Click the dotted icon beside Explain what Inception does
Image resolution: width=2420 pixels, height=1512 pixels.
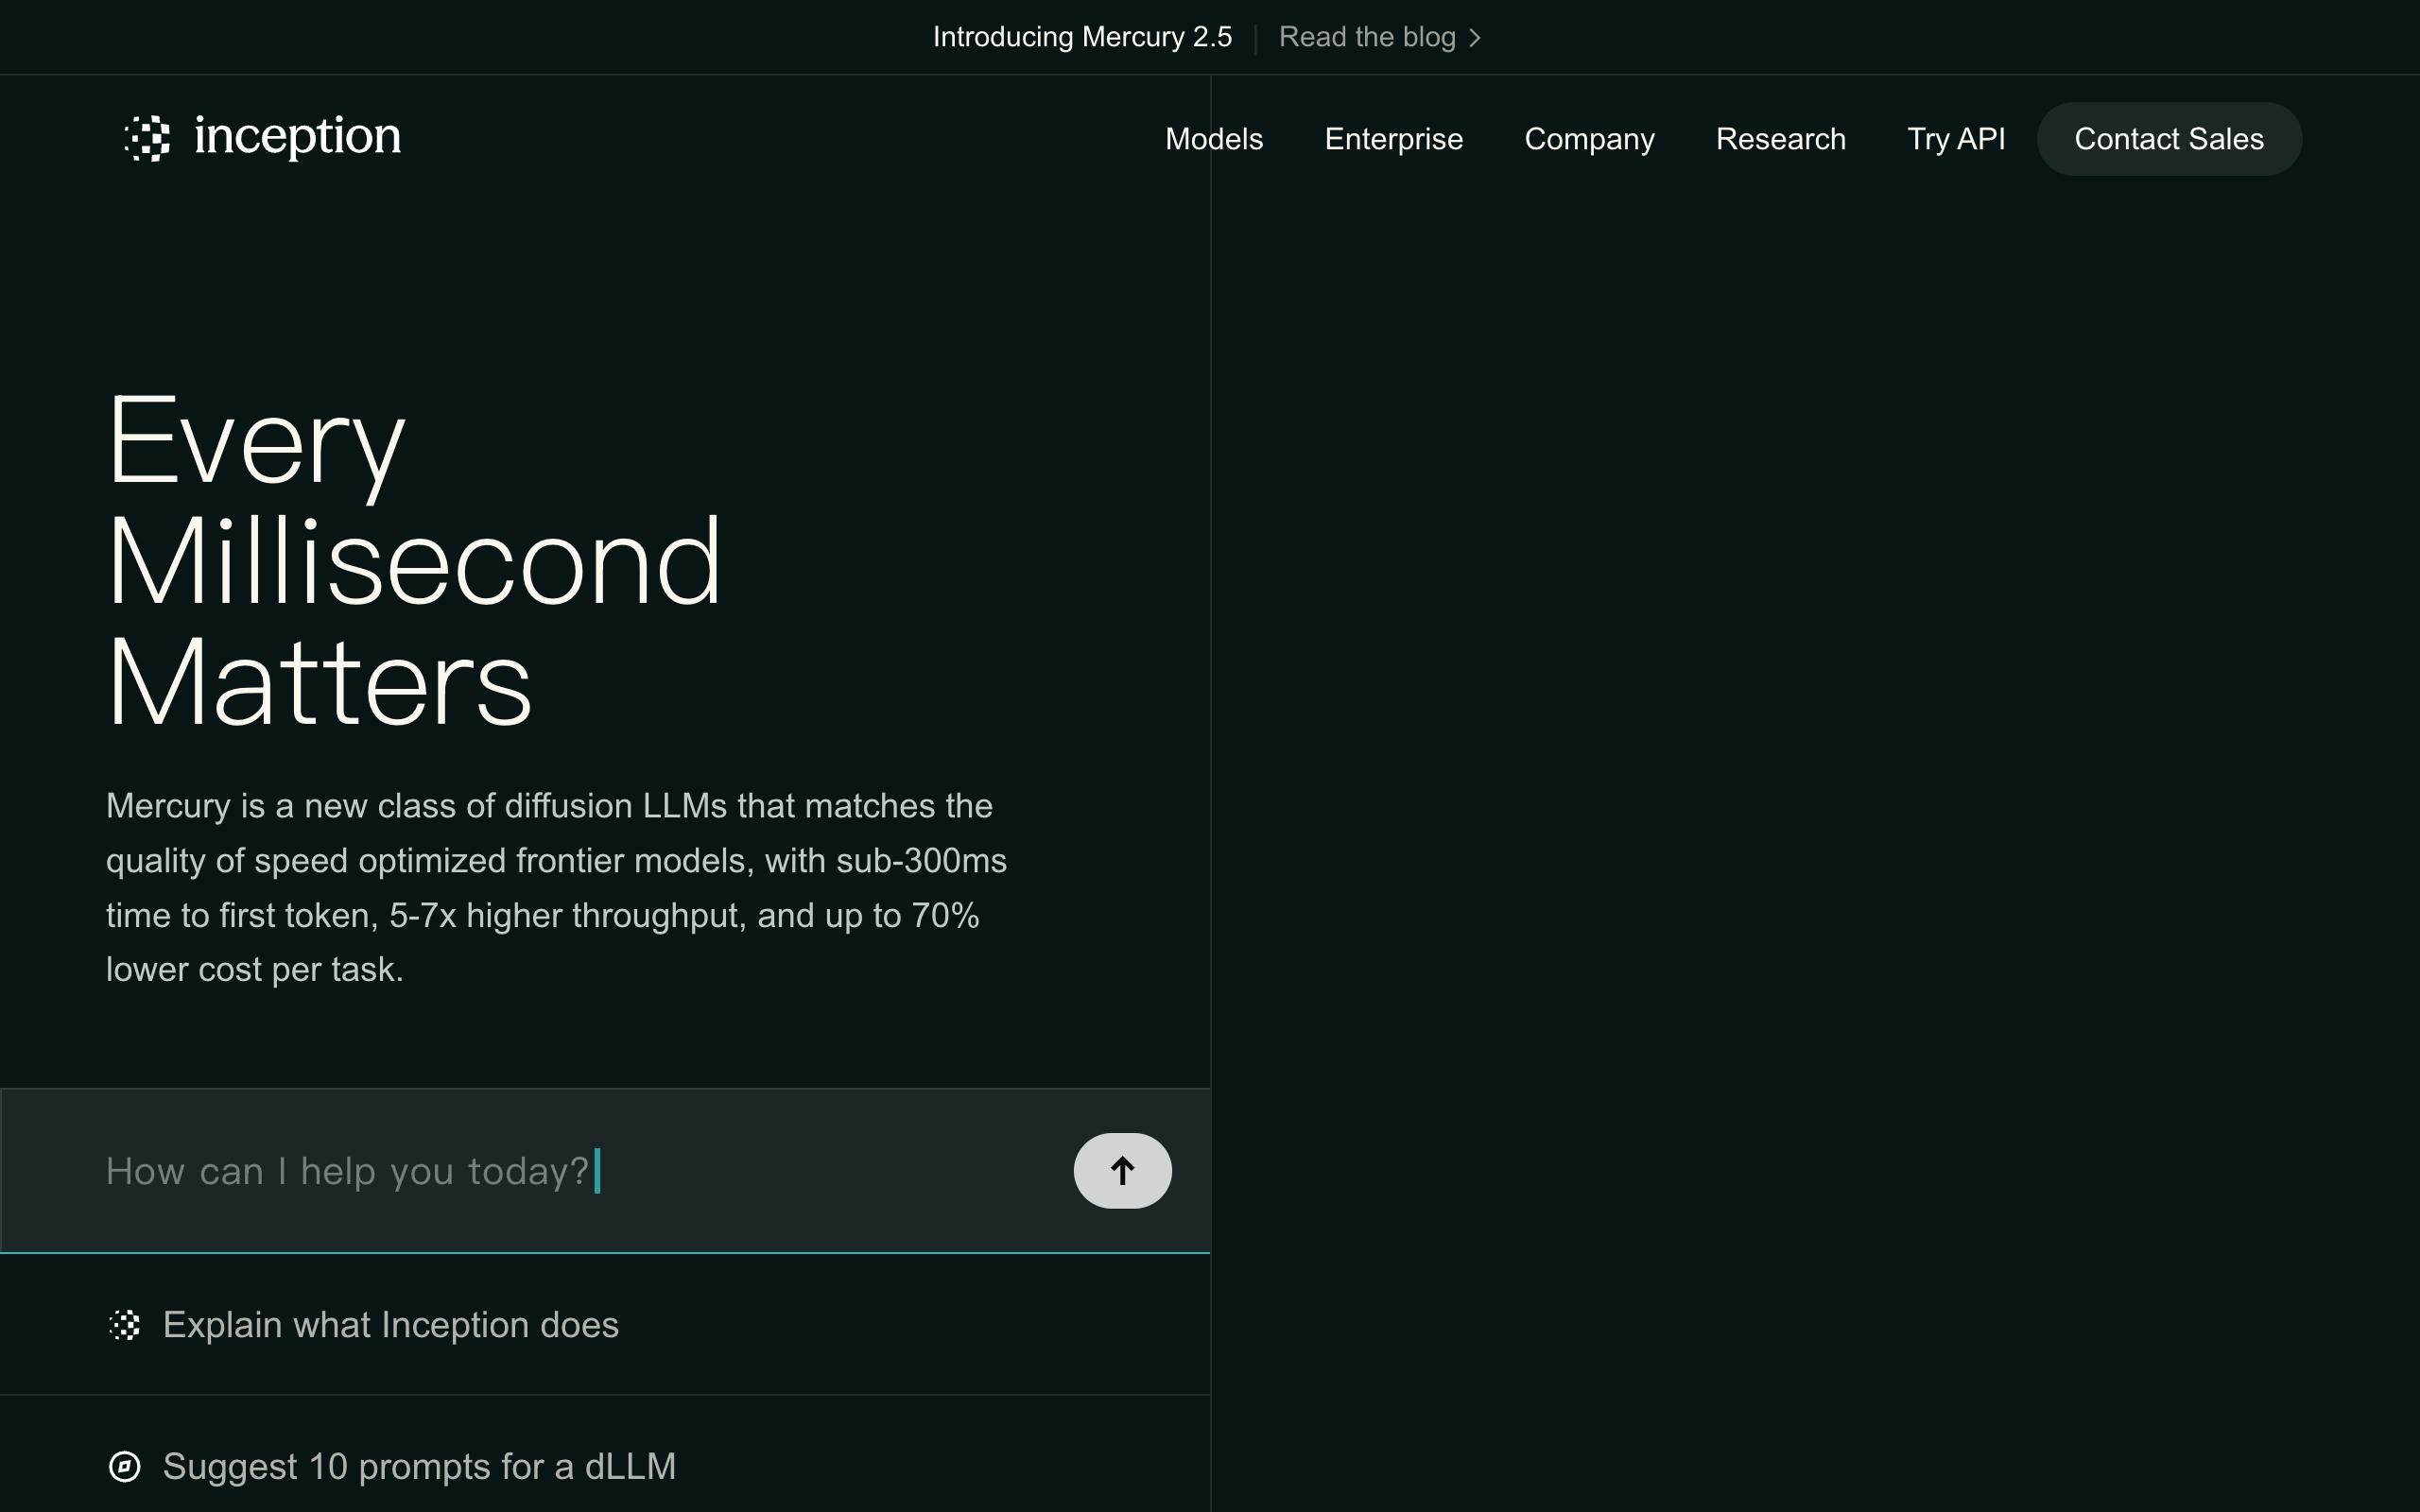[125, 1325]
